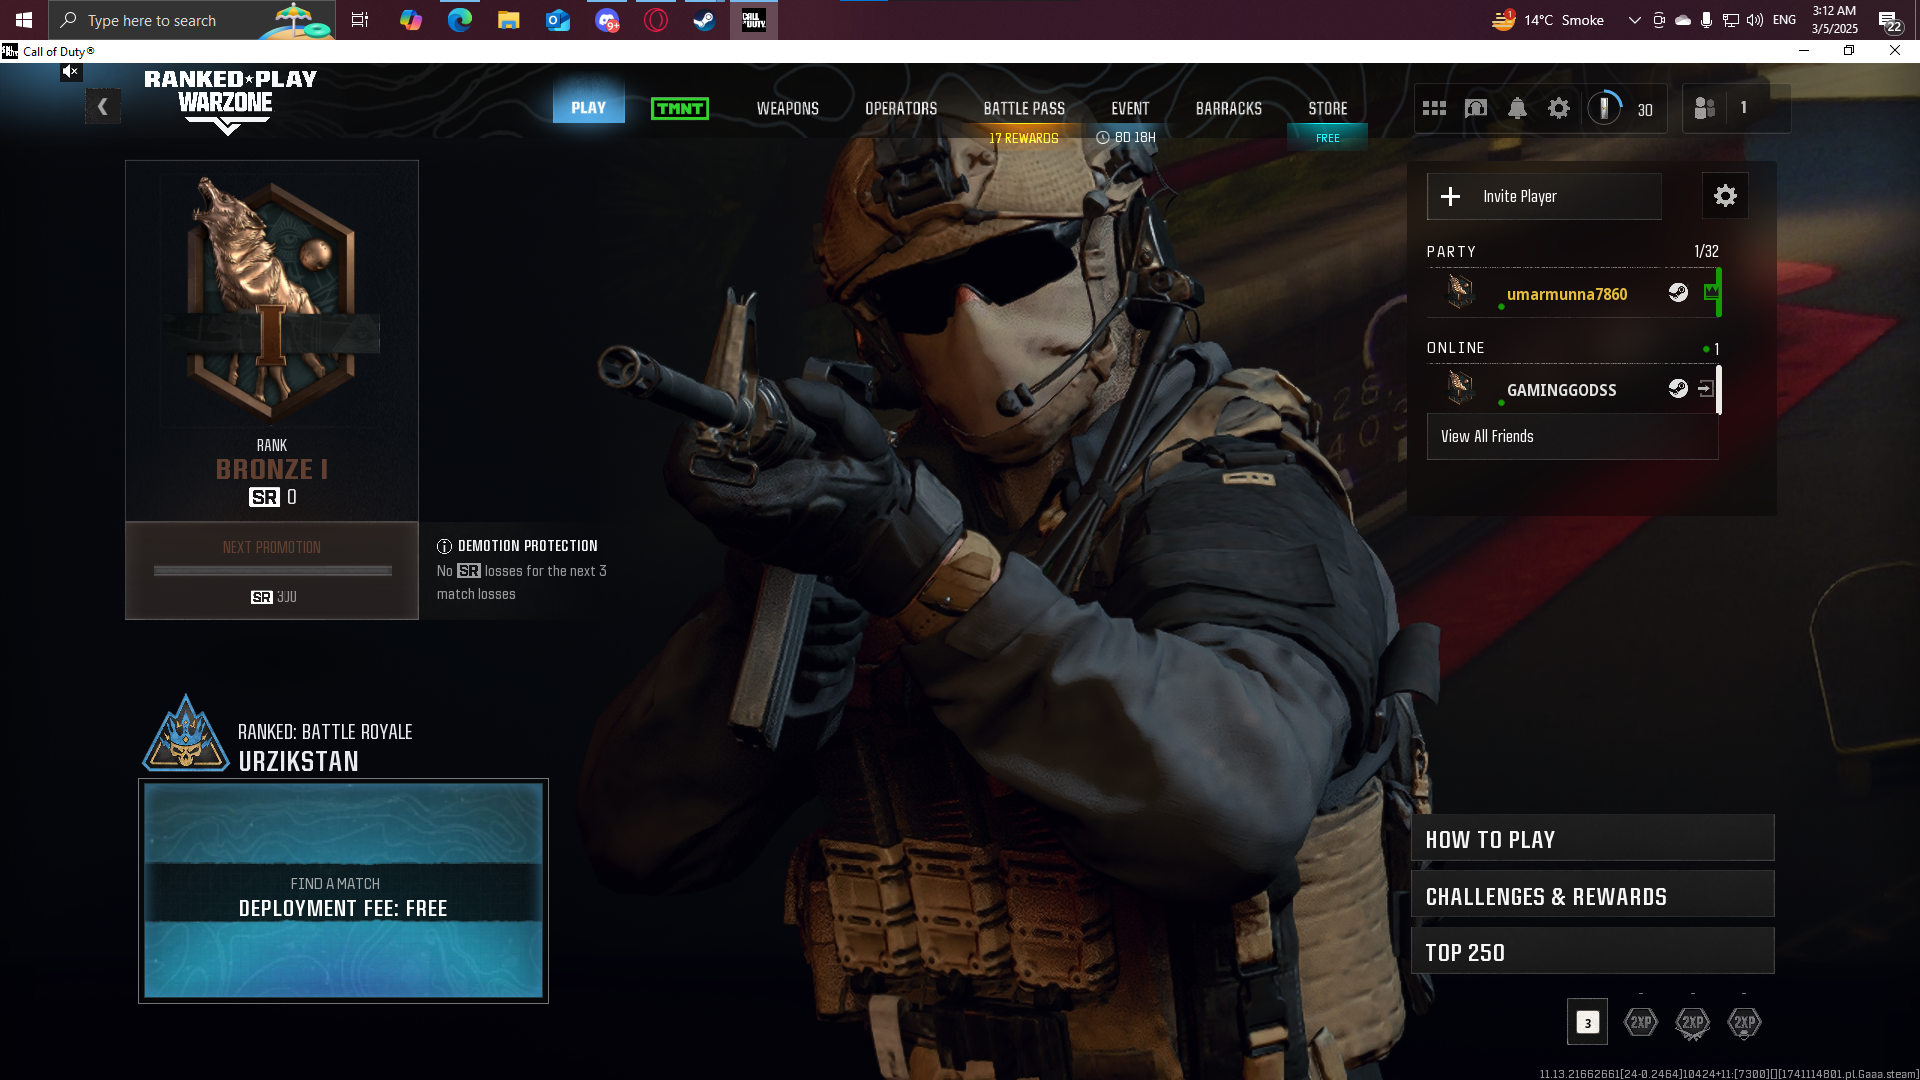This screenshot has height=1080, width=1920.
Task: Switch to the OPERATORS tab
Action: pos(901,108)
